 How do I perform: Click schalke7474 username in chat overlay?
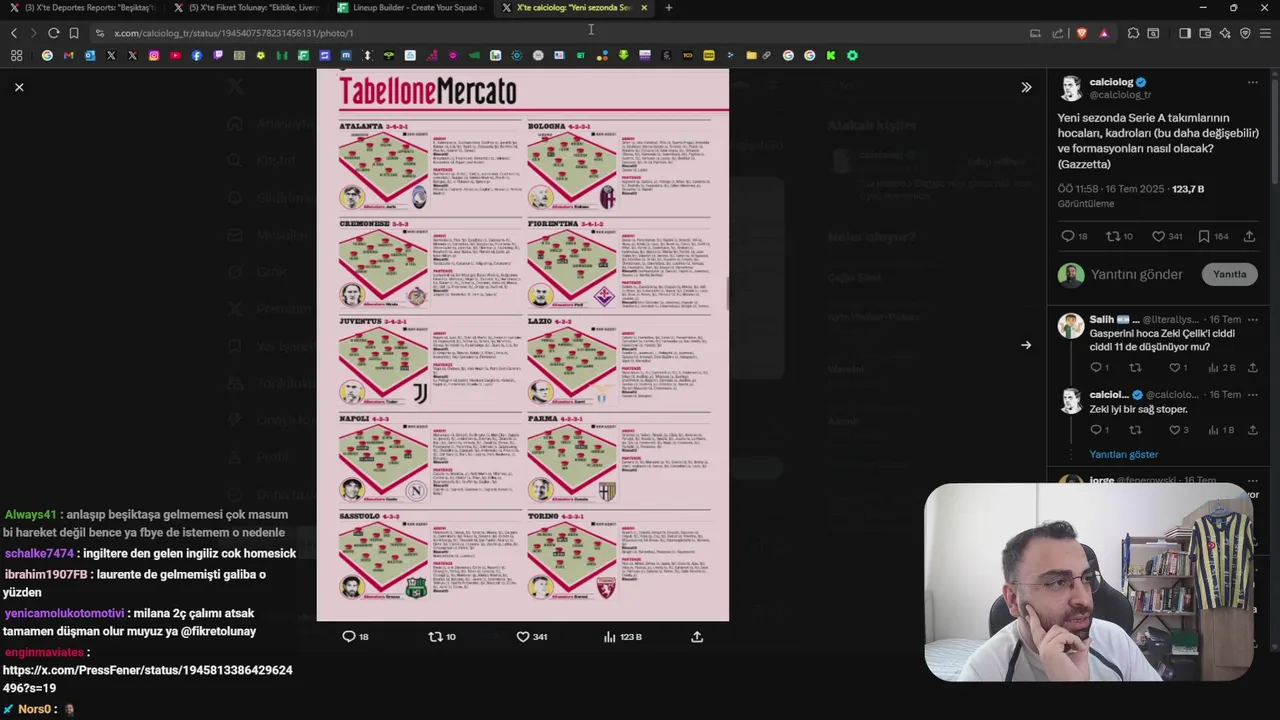39,553
